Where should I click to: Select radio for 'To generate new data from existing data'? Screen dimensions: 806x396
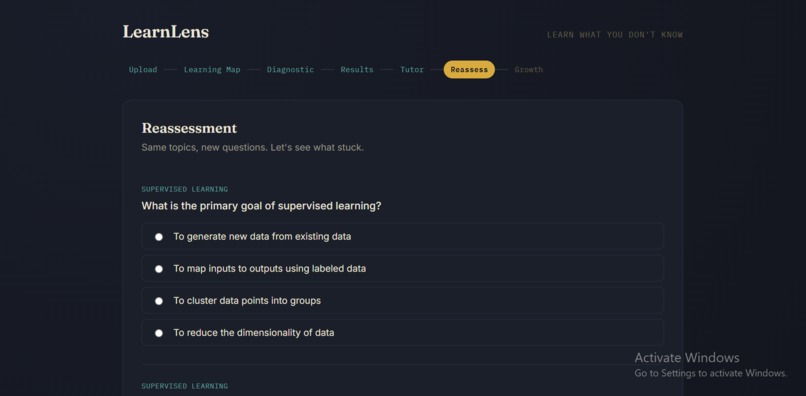pos(159,237)
